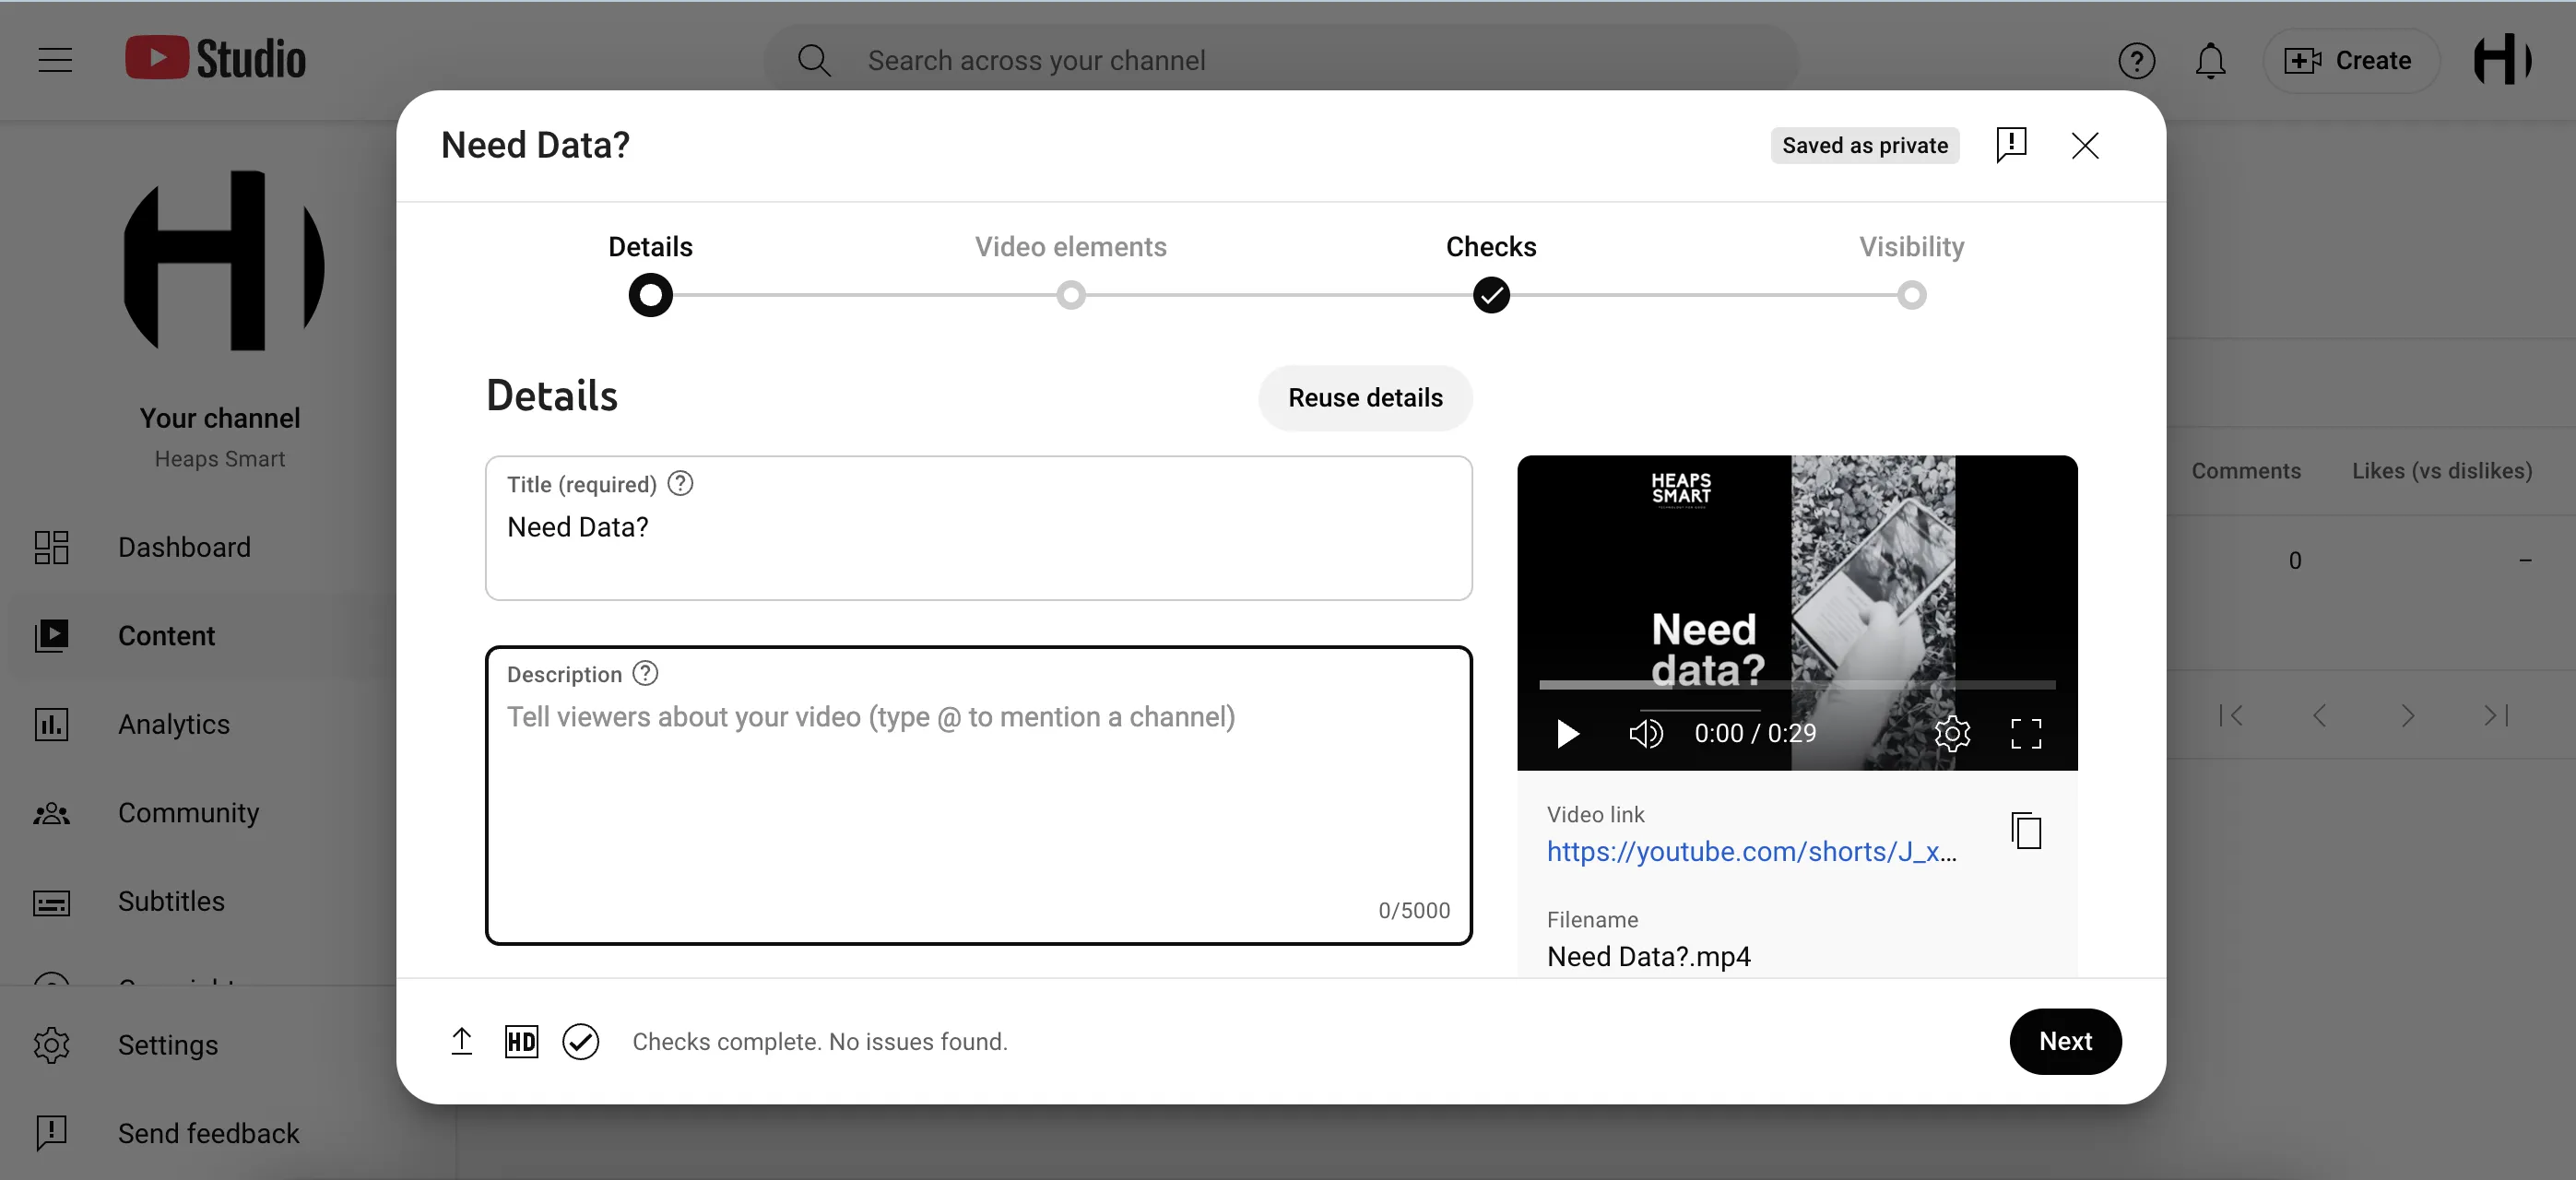Viewport: 2576px width, 1180px height.
Task: Click the Saved as private badge
Action: click(1865, 146)
